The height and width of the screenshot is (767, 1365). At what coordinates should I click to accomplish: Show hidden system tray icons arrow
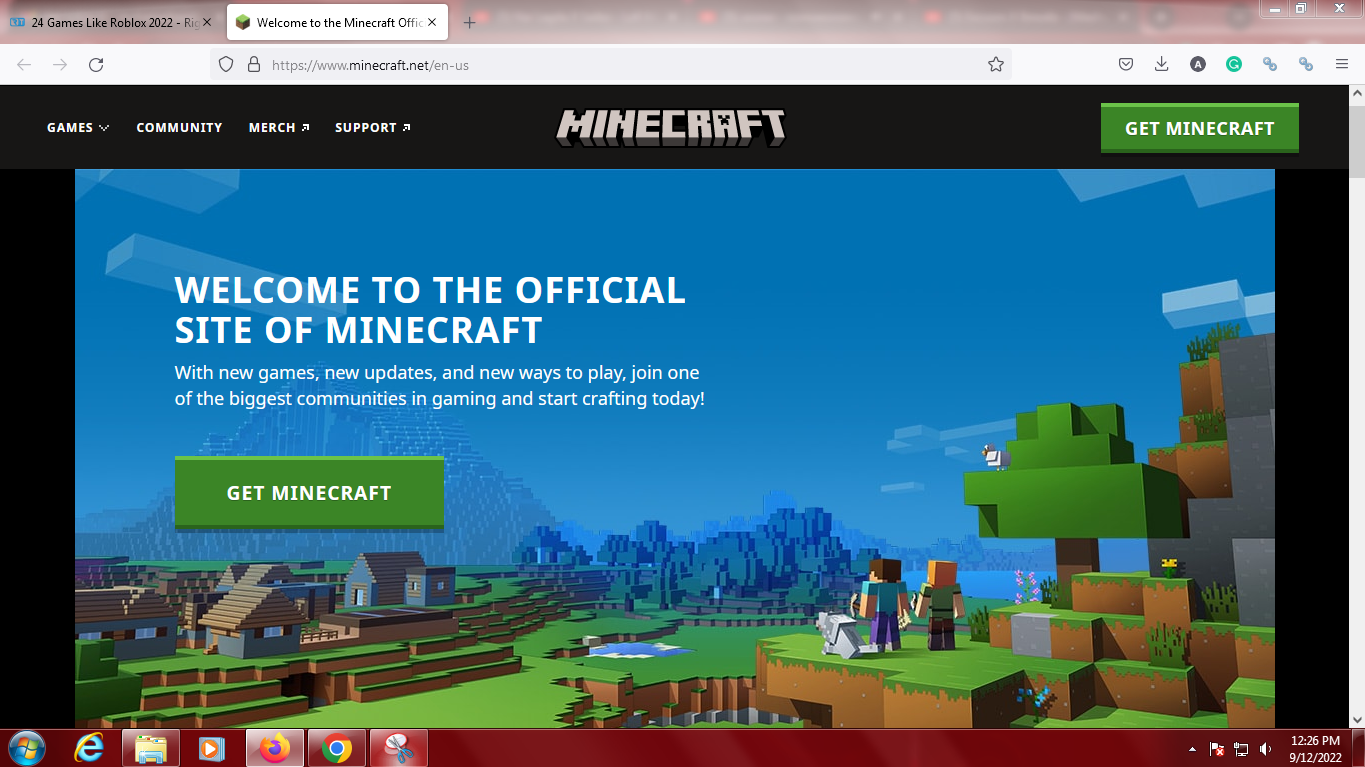[x=1192, y=749]
